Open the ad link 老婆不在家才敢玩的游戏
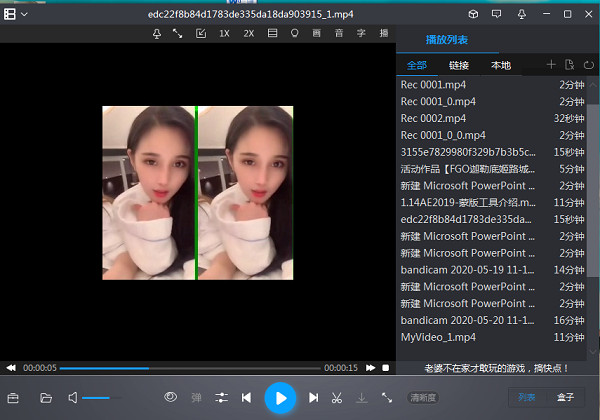The height and width of the screenshot is (420, 600). click(x=496, y=368)
